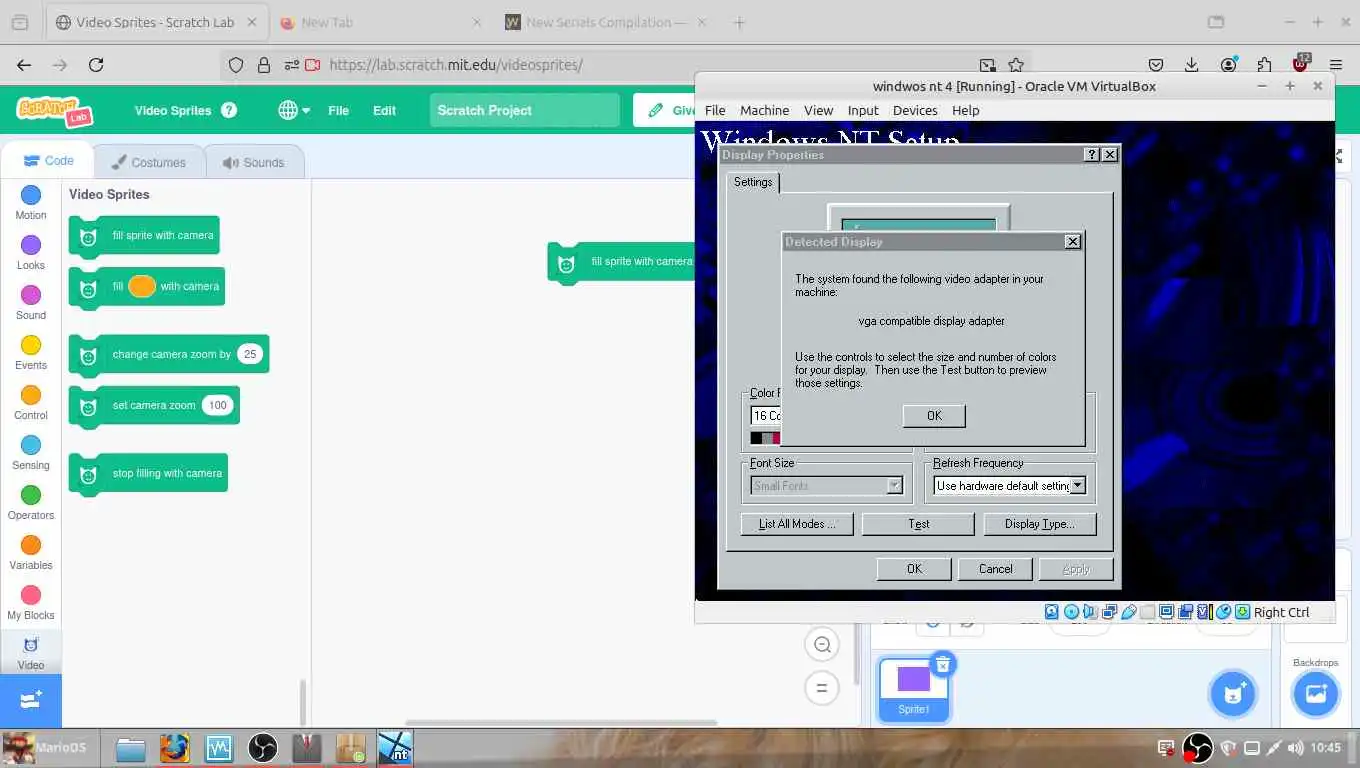Click OK in Detected Display dialog

coord(934,416)
